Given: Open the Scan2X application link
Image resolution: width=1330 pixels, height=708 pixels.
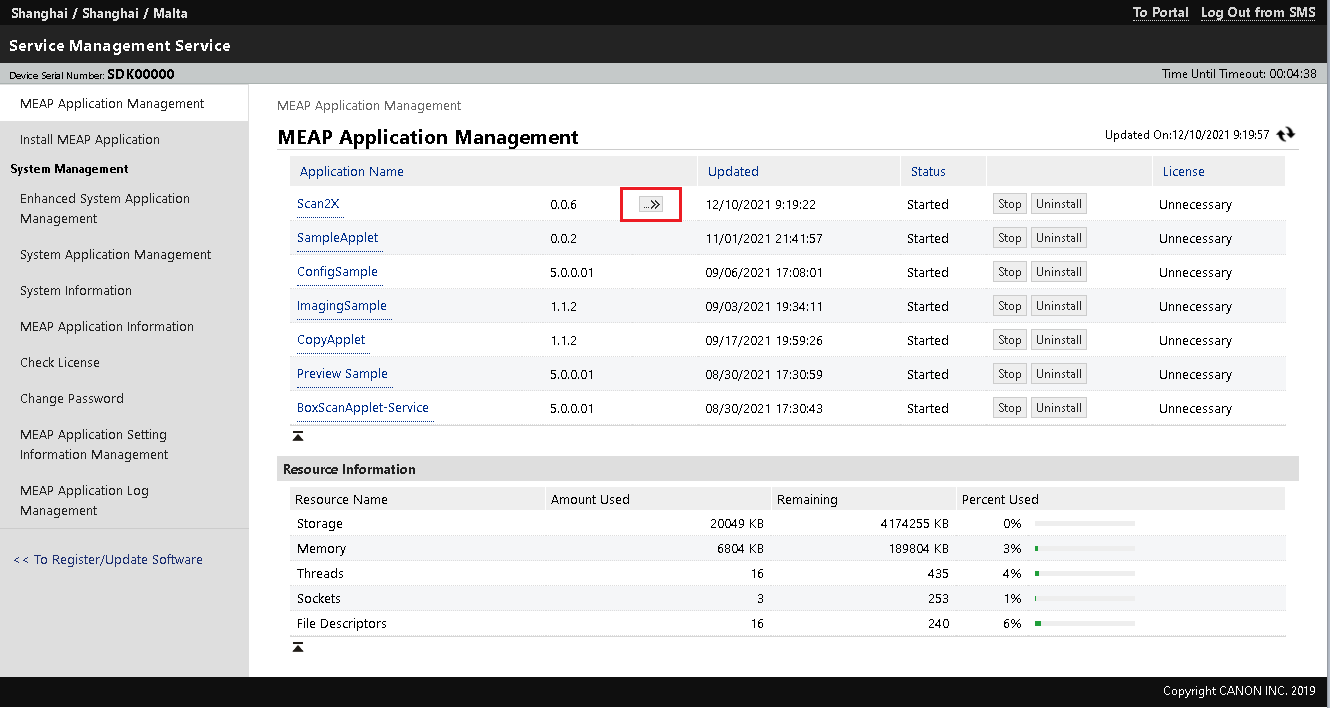Looking at the screenshot, I should (318, 204).
